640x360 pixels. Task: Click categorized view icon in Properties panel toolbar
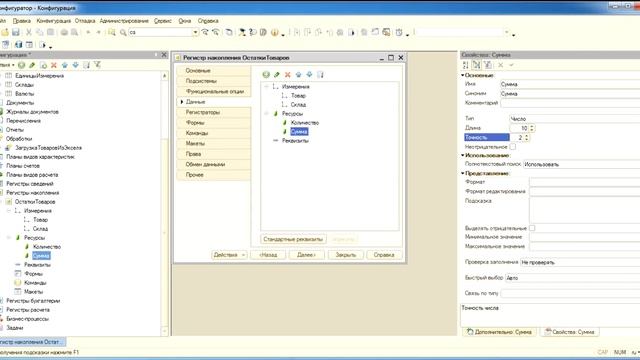pyautogui.click(x=476, y=65)
